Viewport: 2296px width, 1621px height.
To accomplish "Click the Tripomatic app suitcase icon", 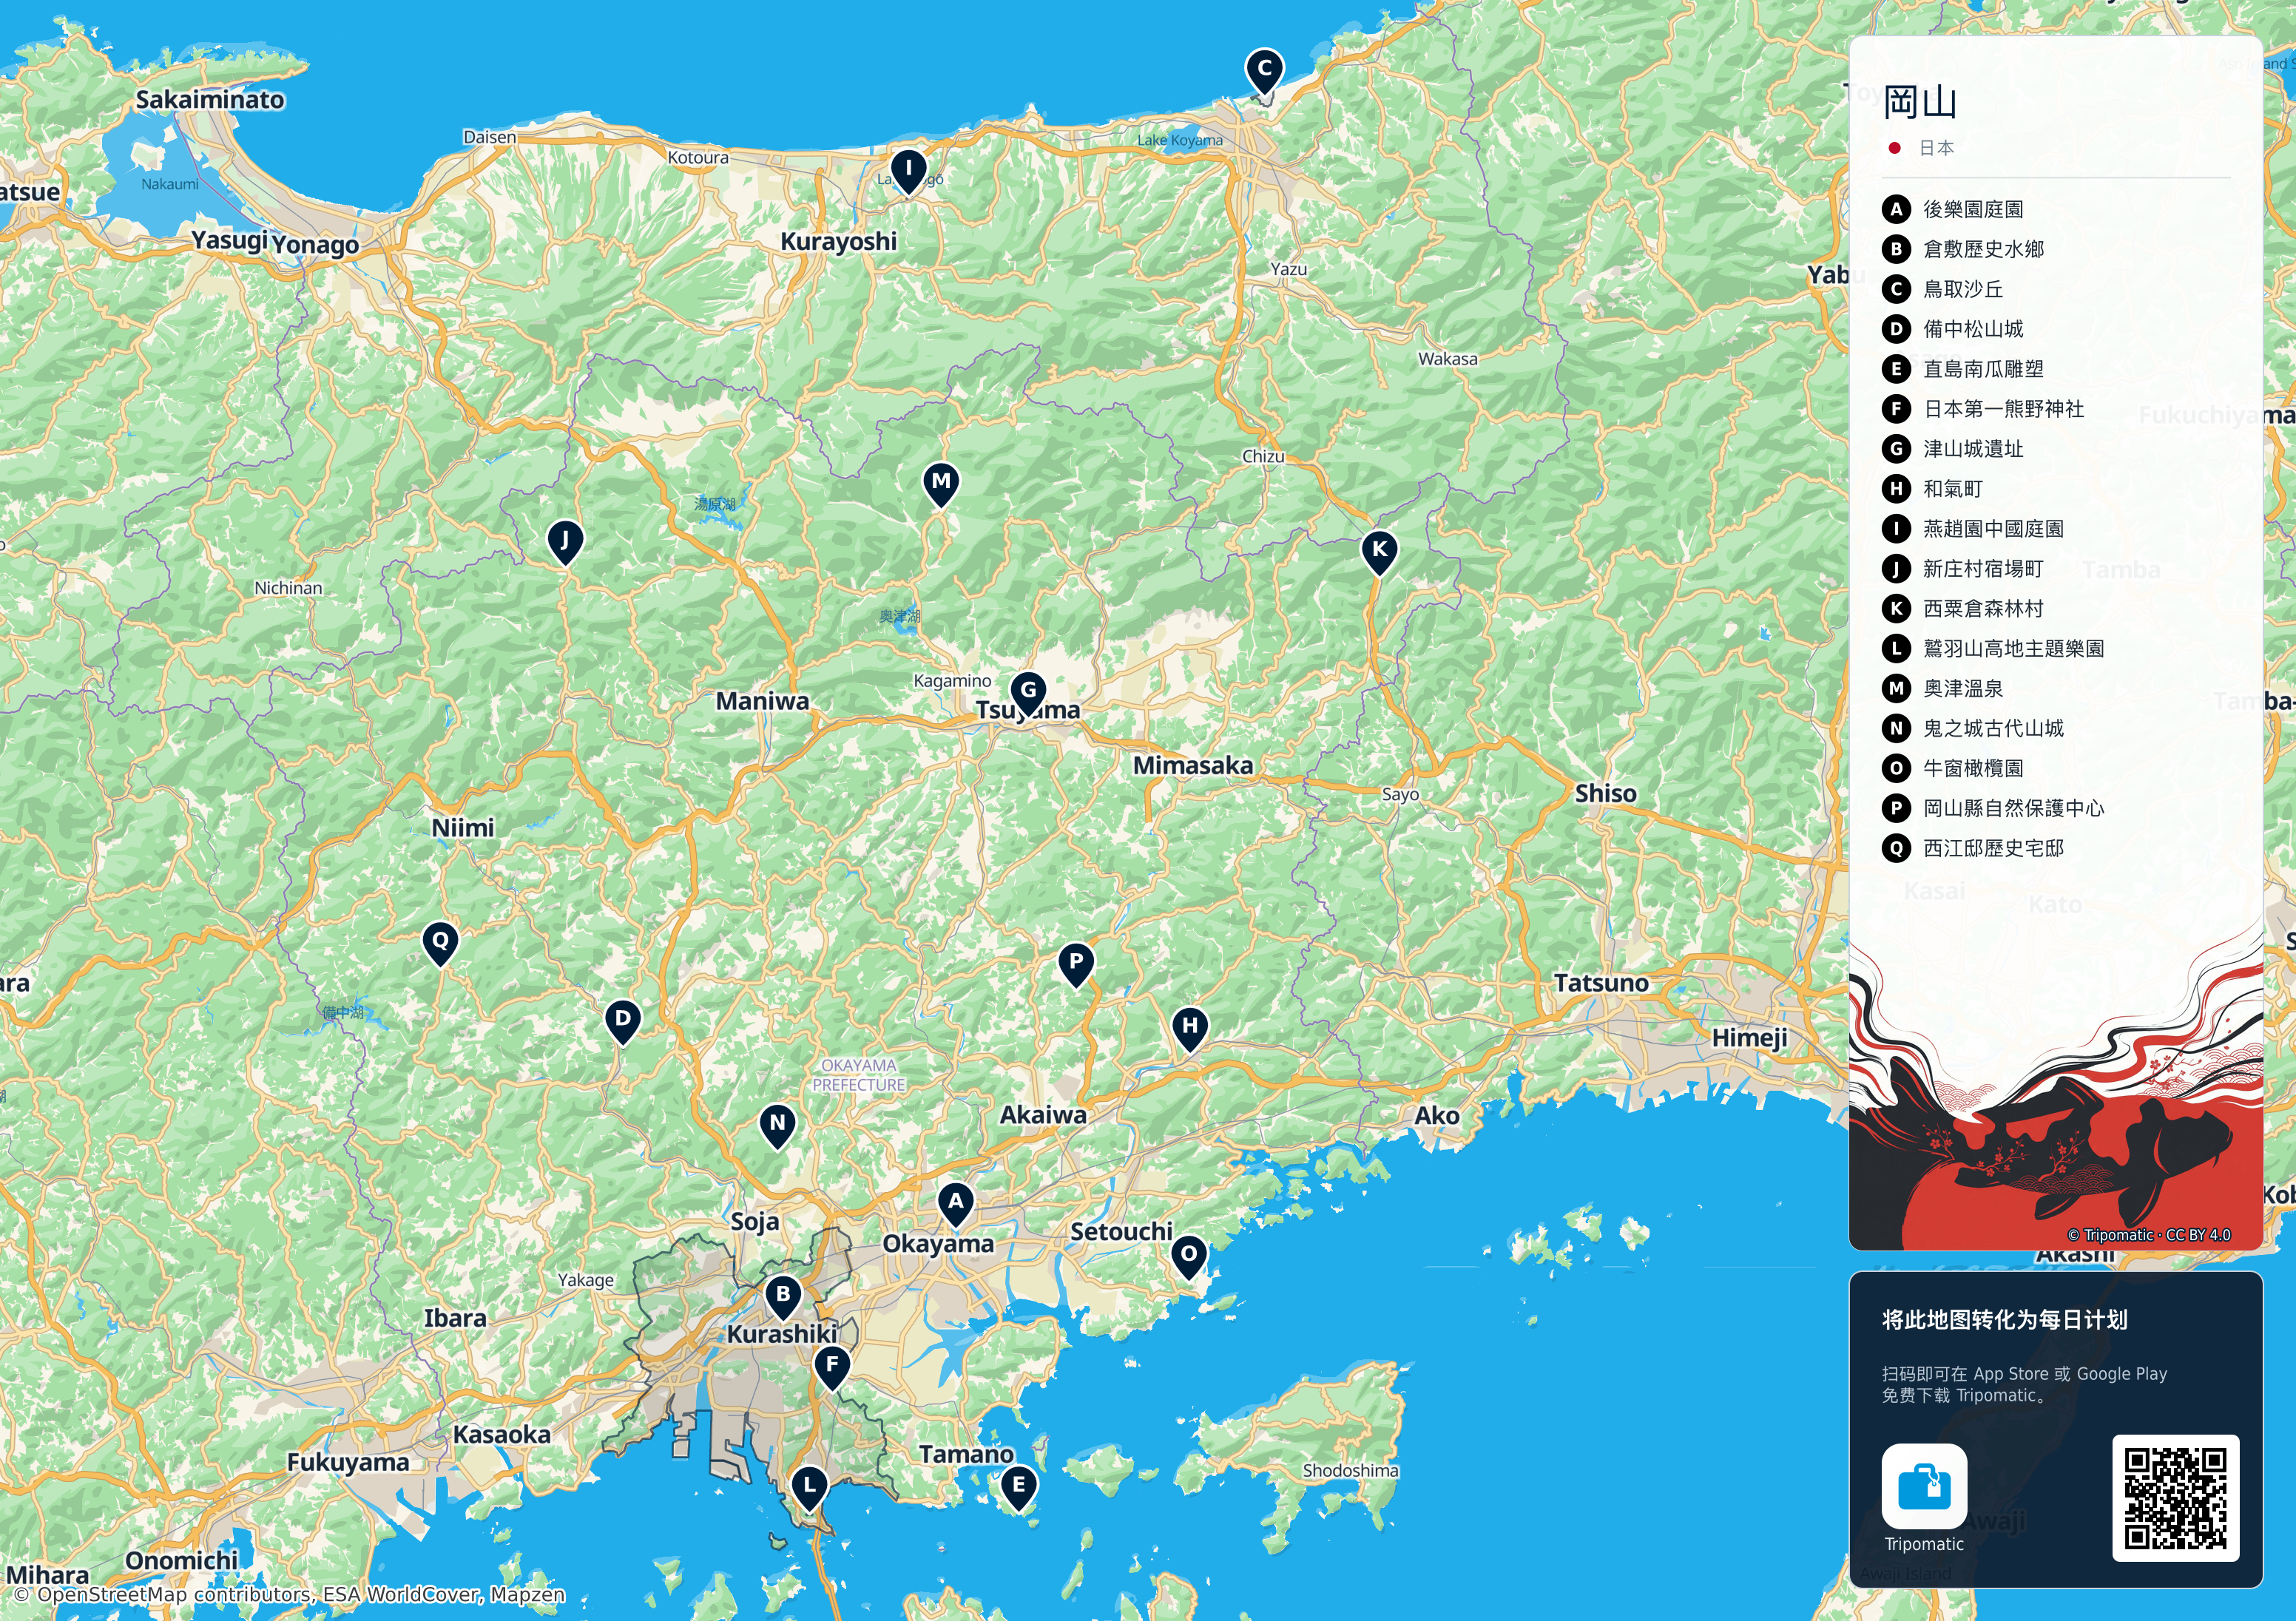I will [1924, 1486].
